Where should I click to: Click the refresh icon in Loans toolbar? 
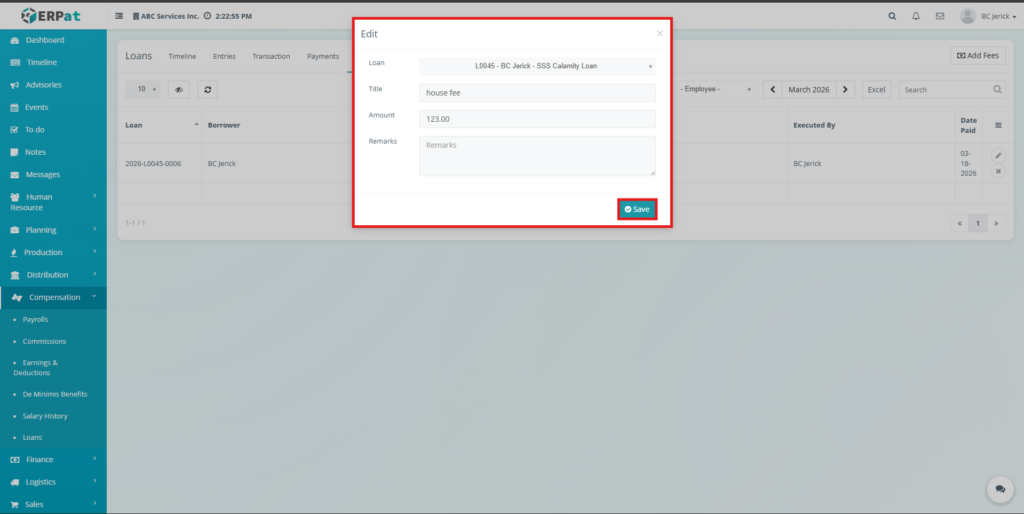tap(208, 89)
